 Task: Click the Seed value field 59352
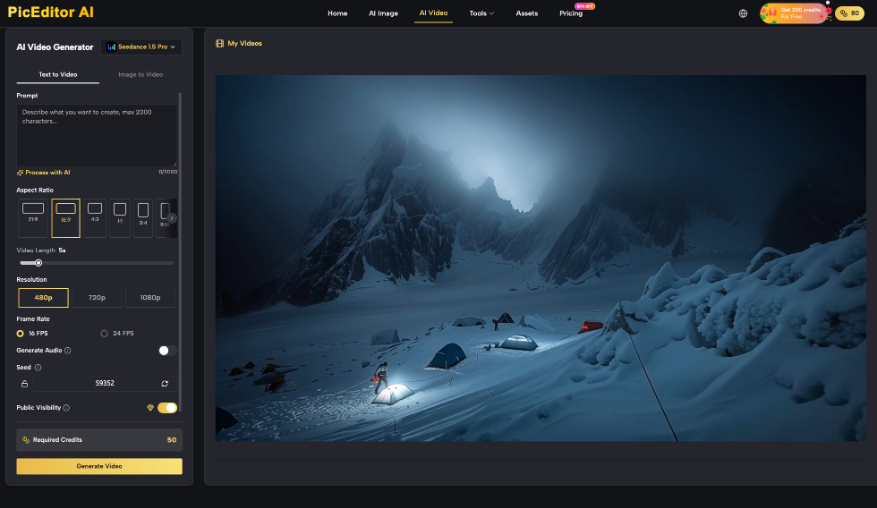(105, 383)
